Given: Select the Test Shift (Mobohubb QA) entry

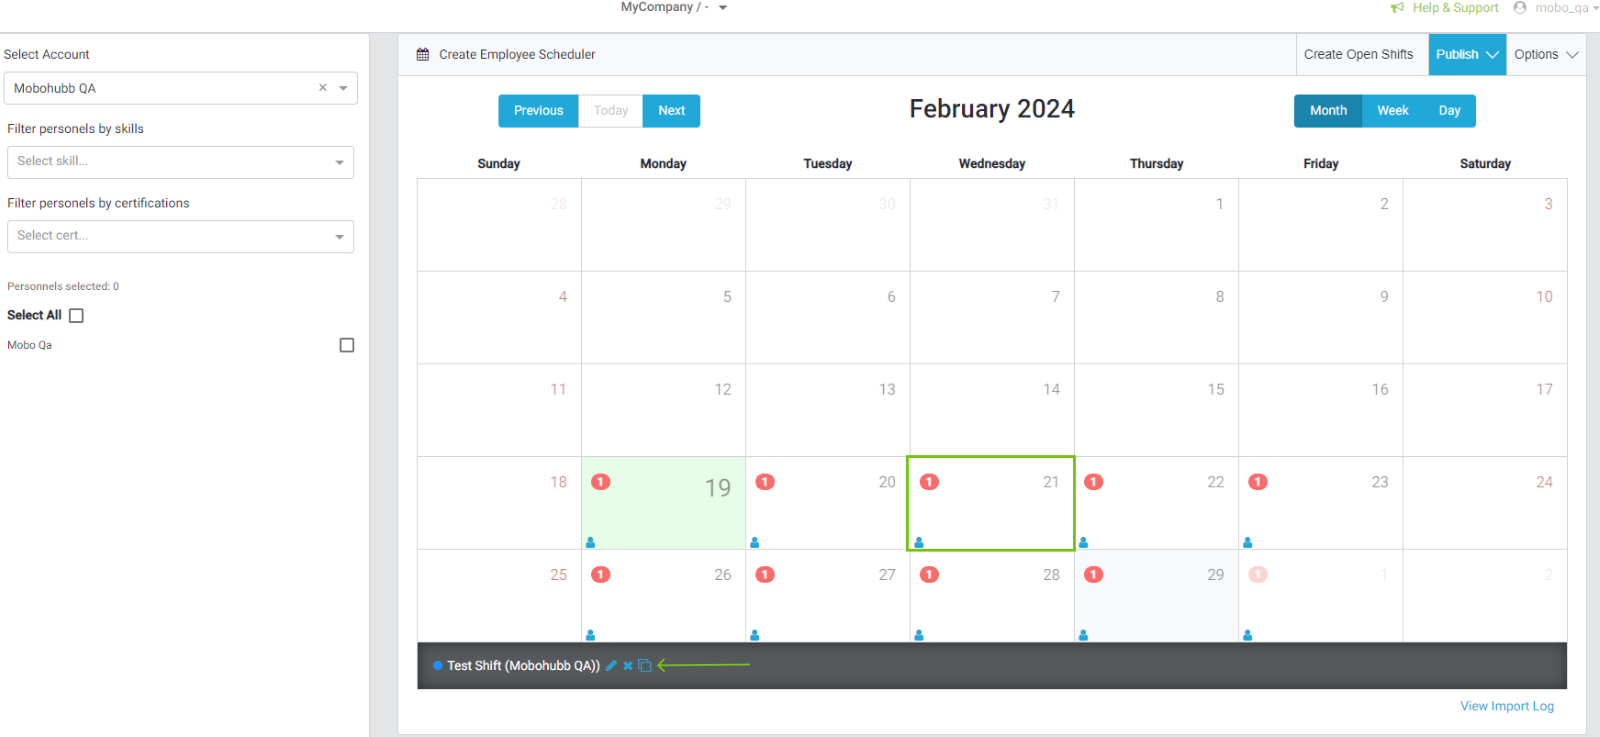Looking at the screenshot, I should 523,666.
